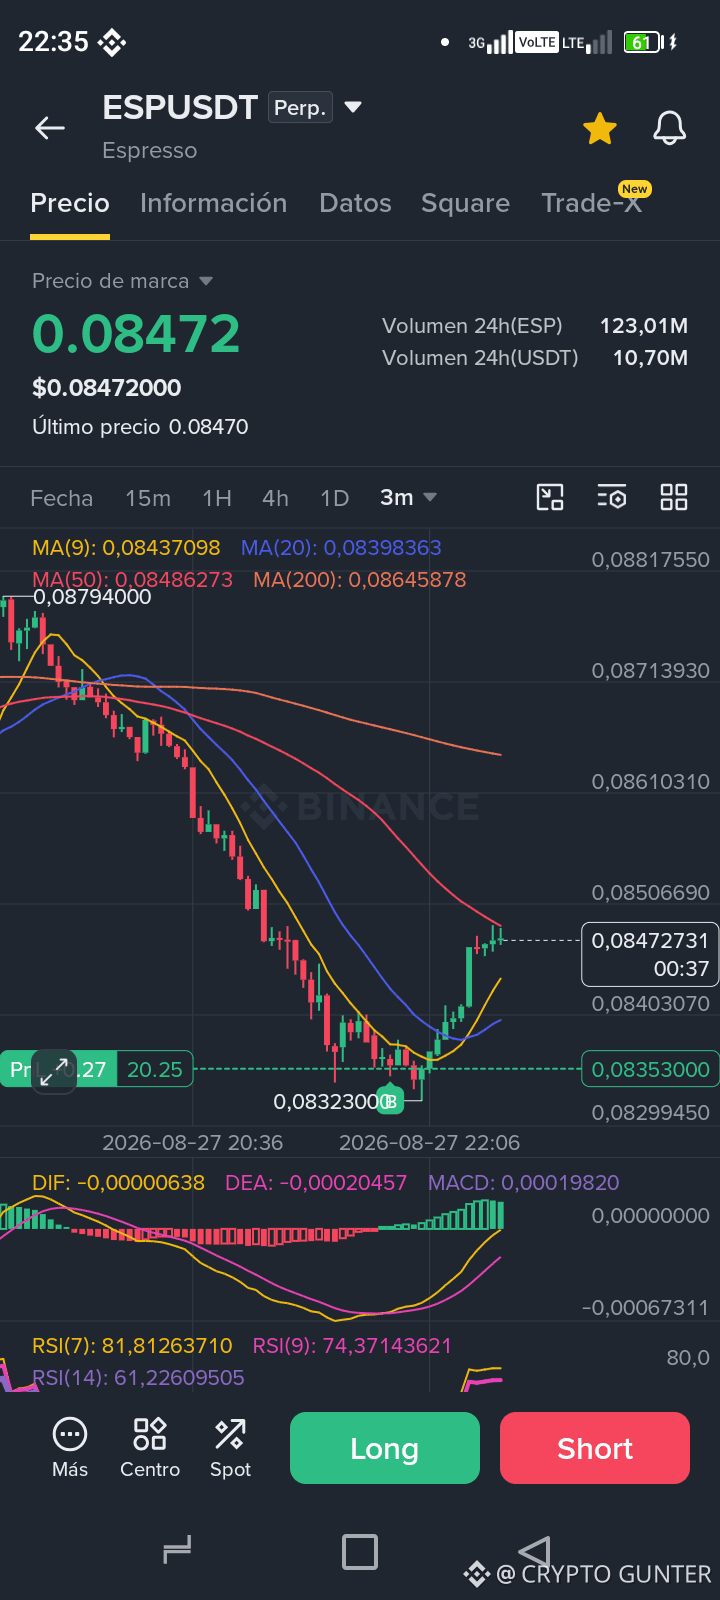Screen dimensions: 720x1600
Task: Tap the DIF value in MACD panel
Action: coord(118,1183)
